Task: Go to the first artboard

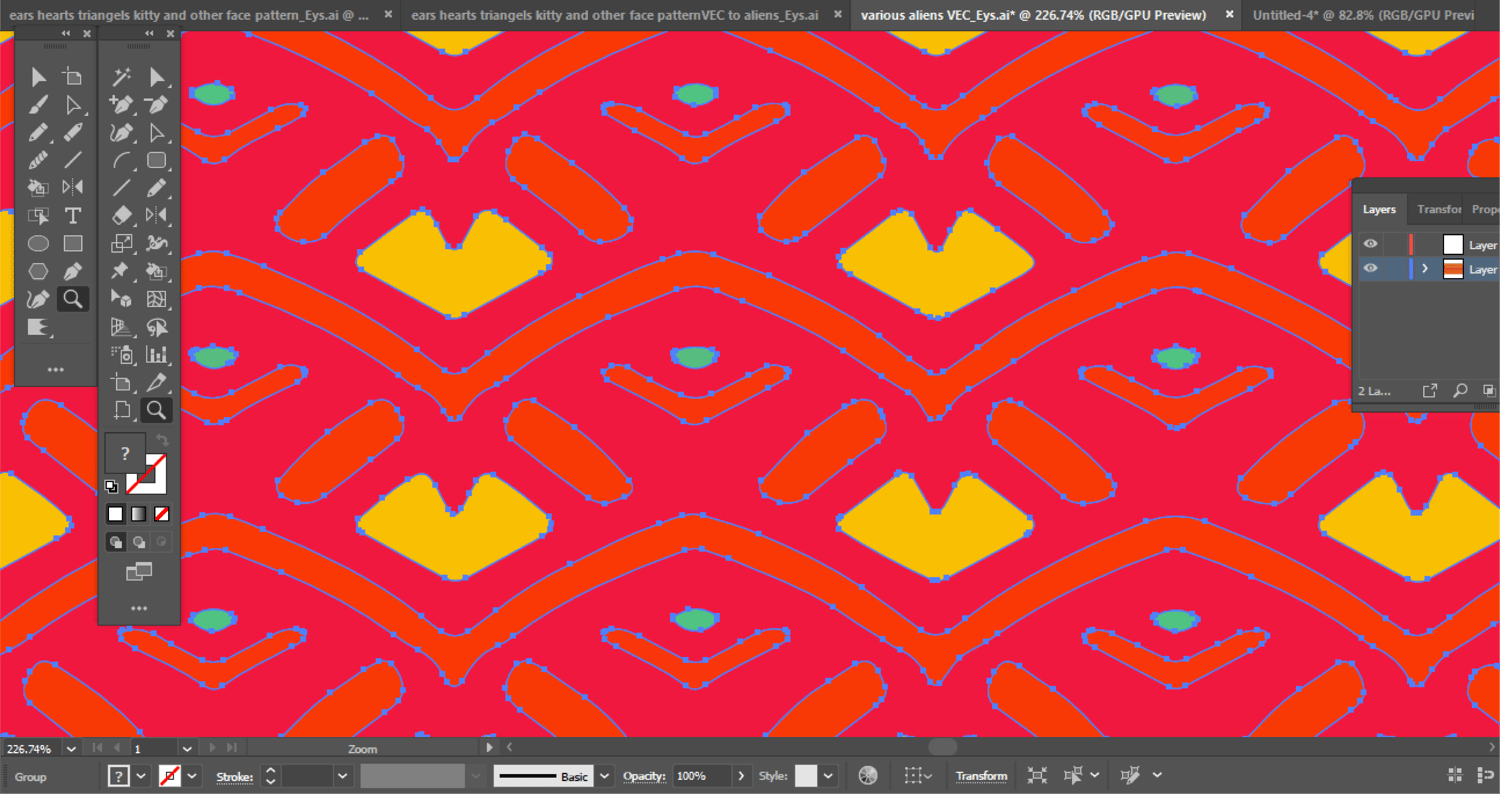Action: [x=97, y=748]
